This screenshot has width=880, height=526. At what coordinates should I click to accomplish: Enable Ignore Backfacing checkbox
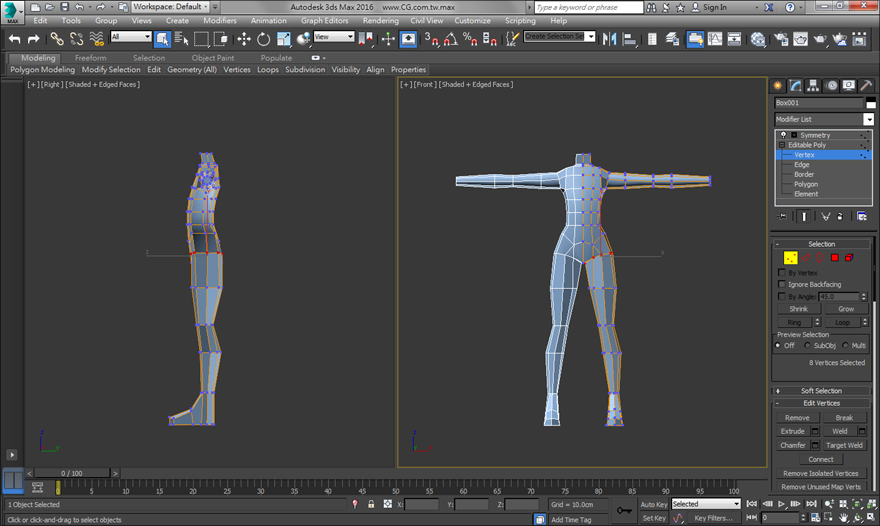pos(782,284)
